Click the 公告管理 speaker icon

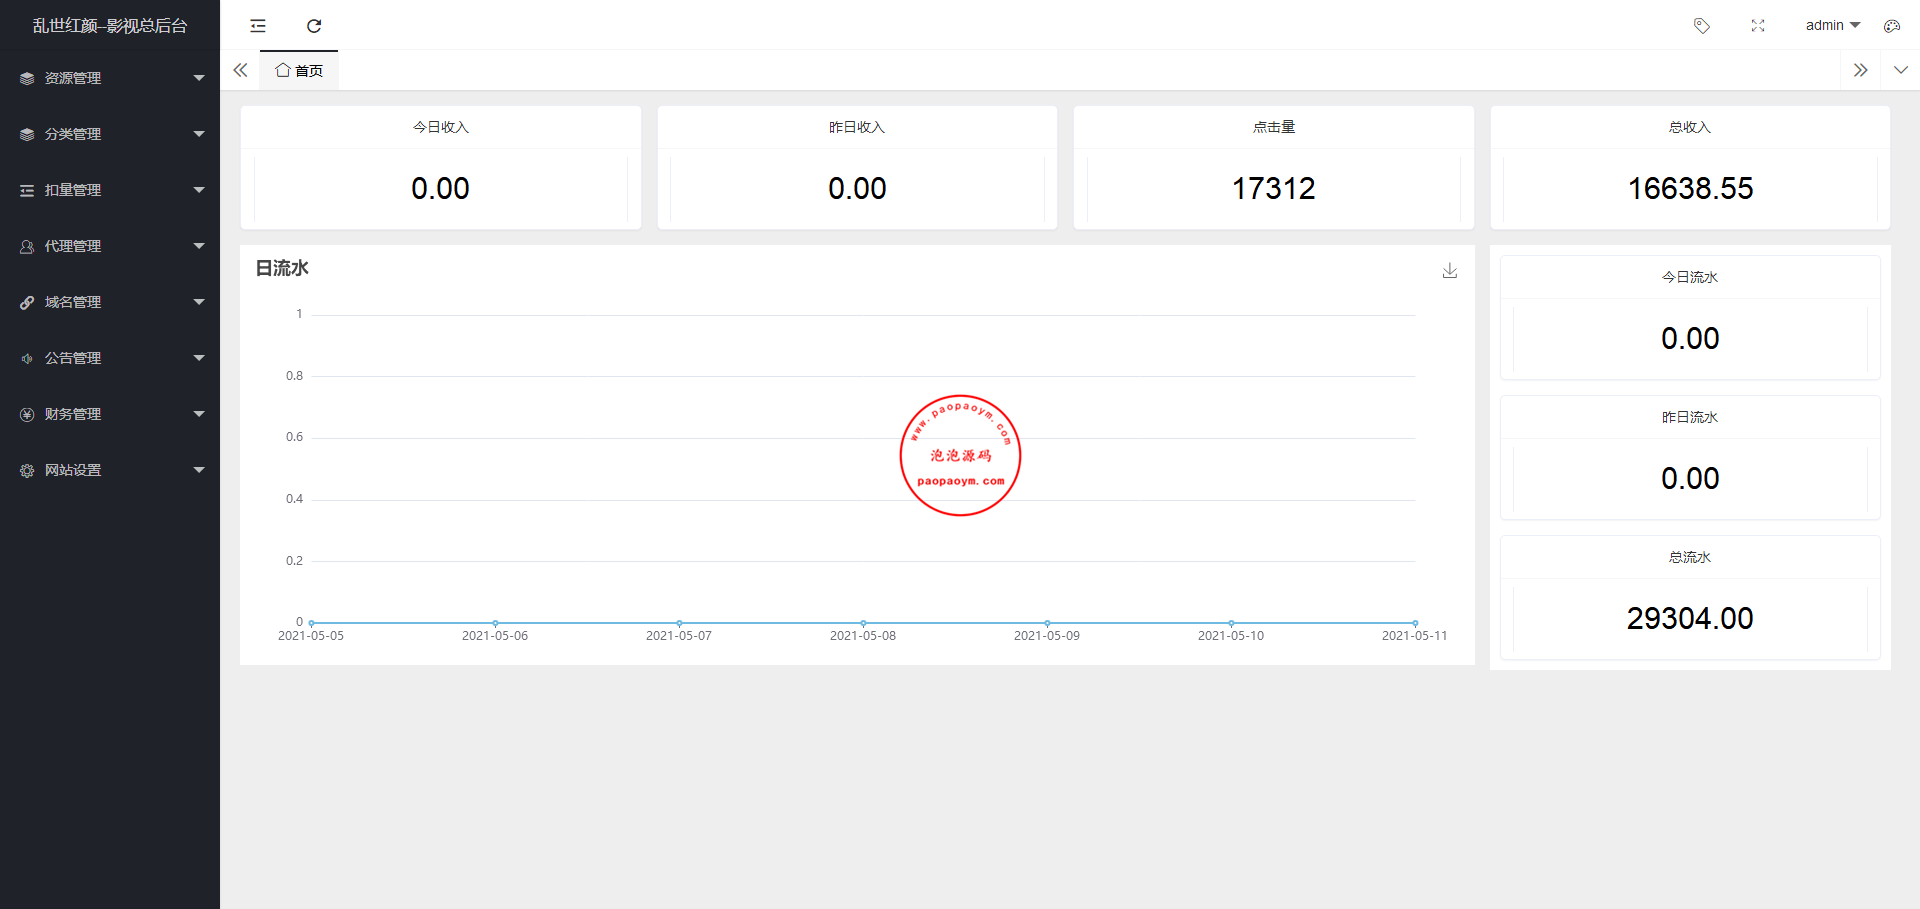[27, 358]
